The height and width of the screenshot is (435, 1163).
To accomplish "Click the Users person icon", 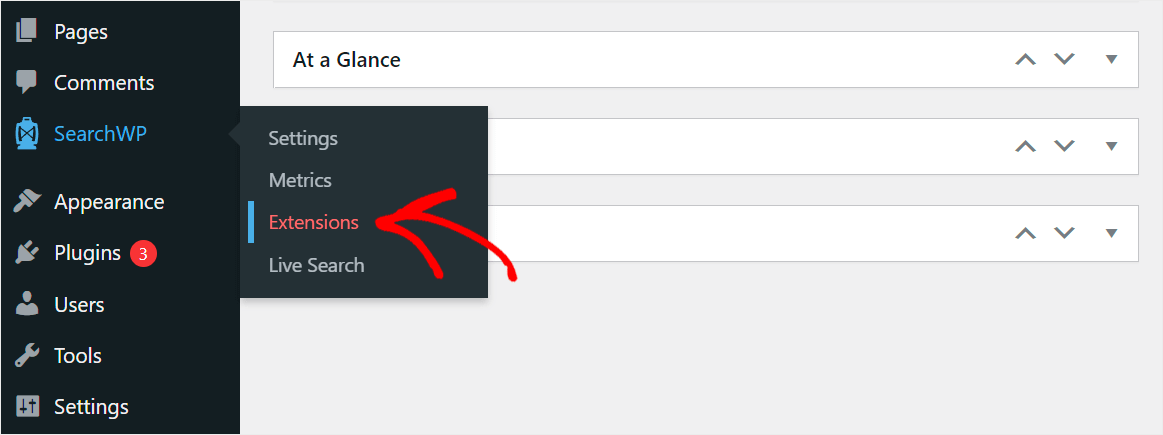I will click(27, 304).
